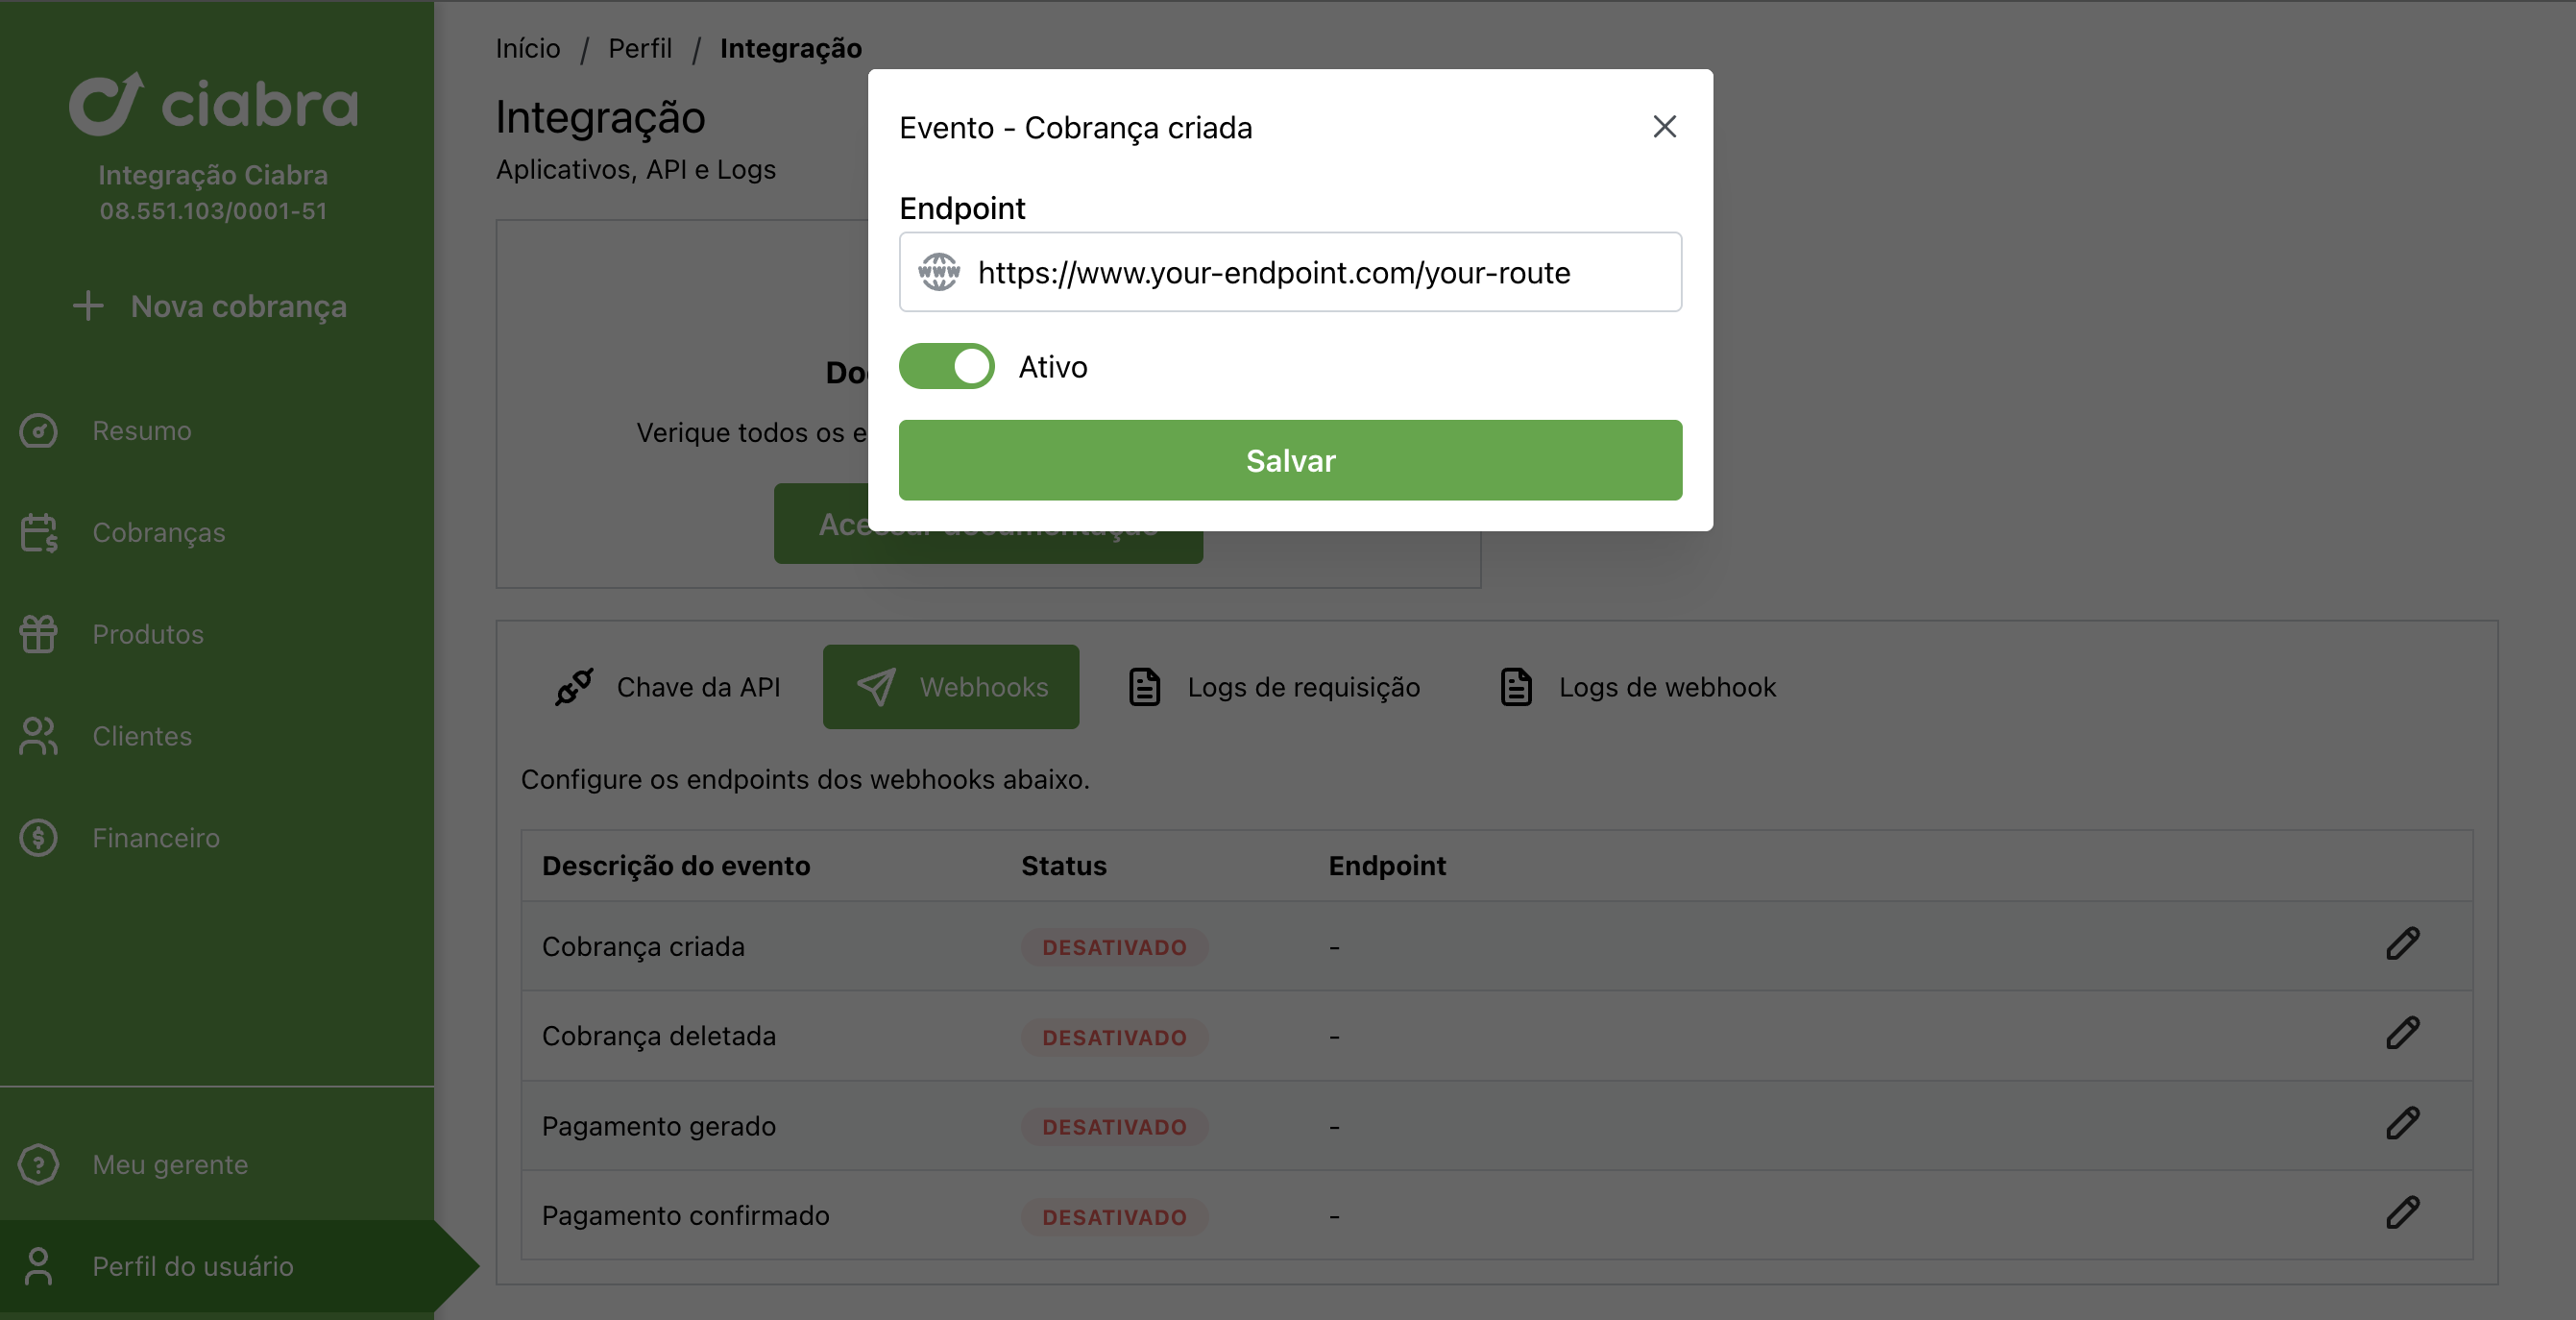Image resolution: width=2576 pixels, height=1320 pixels.
Task: Click Início in the breadcrumb
Action: (x=528, y=48)
